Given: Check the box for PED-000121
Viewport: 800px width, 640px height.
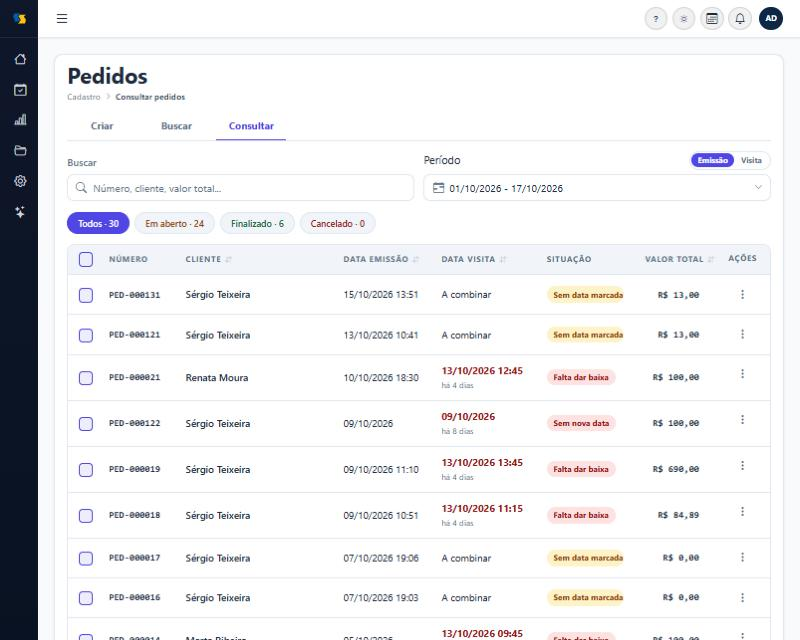Looking at the screenshot, I should (x=86, y=335).
